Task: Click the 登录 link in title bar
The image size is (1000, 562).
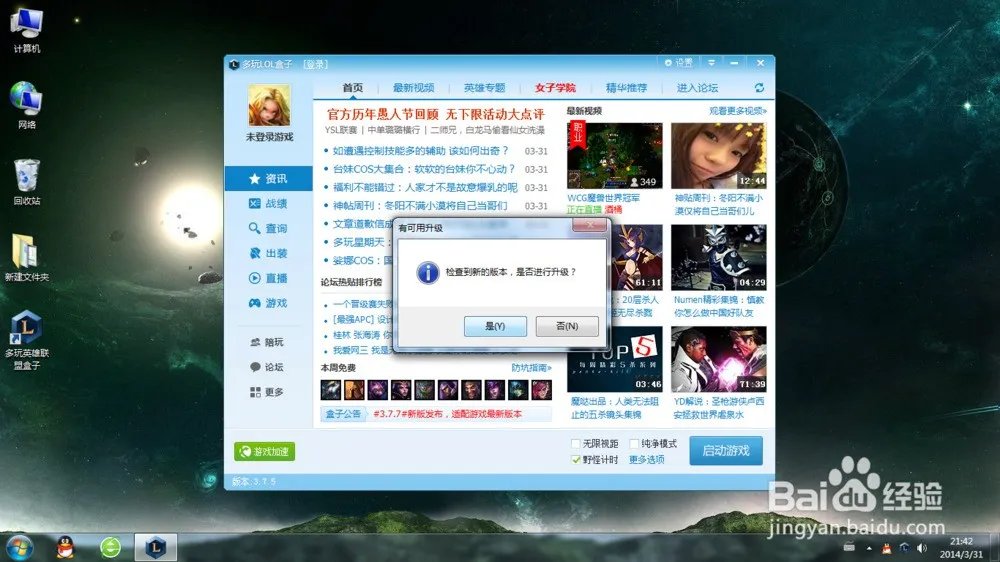Action: 316,64
